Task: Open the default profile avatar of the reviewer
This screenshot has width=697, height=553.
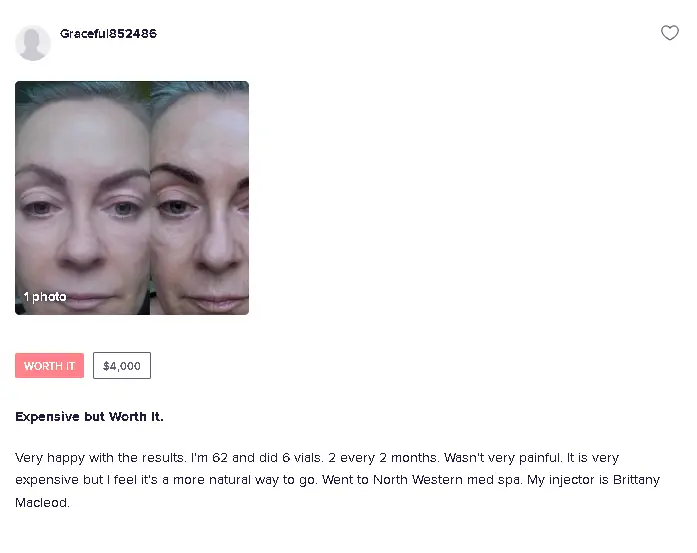Action: pos(33,43)
